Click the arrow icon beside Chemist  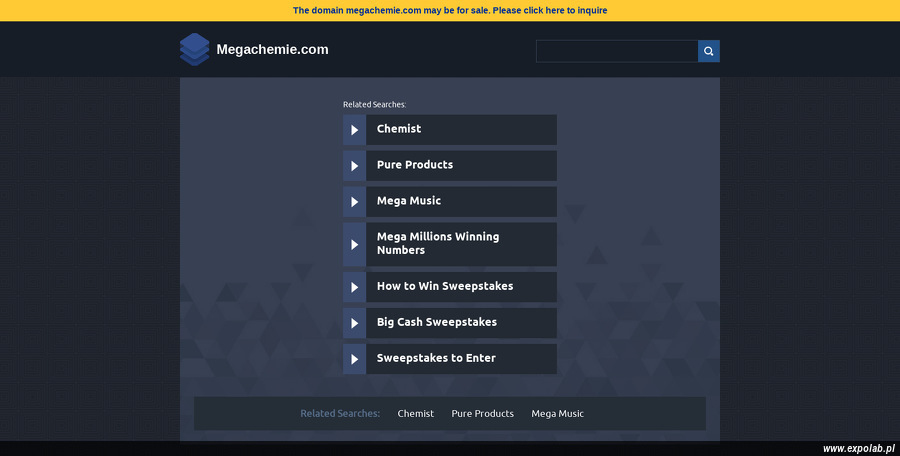tap(355, 130)
